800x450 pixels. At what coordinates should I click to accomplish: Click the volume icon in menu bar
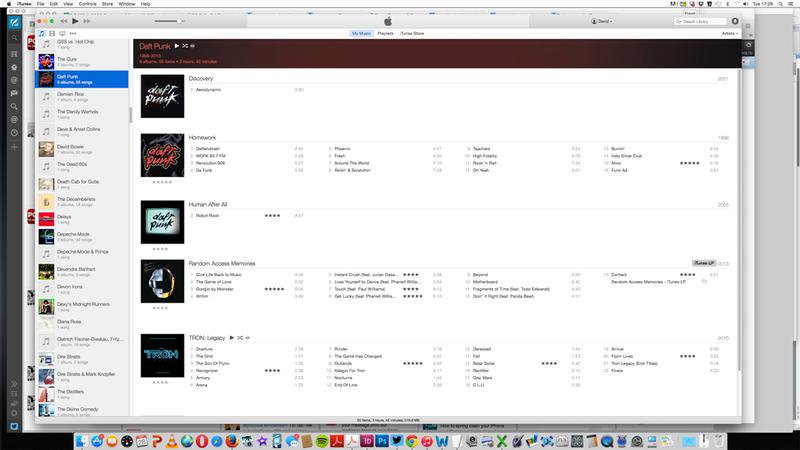coord(745,4)
